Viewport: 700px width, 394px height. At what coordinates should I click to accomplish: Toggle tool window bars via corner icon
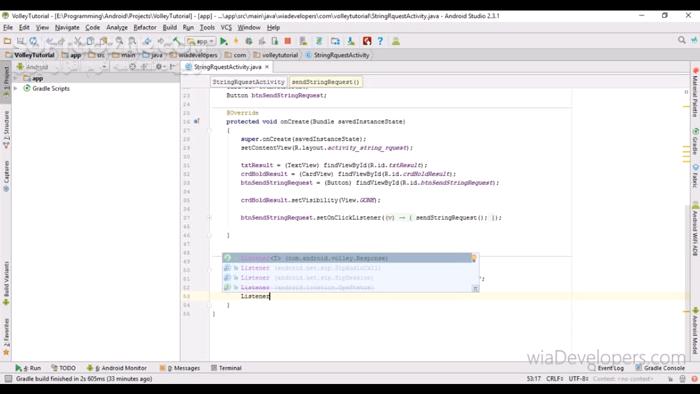[x=8, y=379]
